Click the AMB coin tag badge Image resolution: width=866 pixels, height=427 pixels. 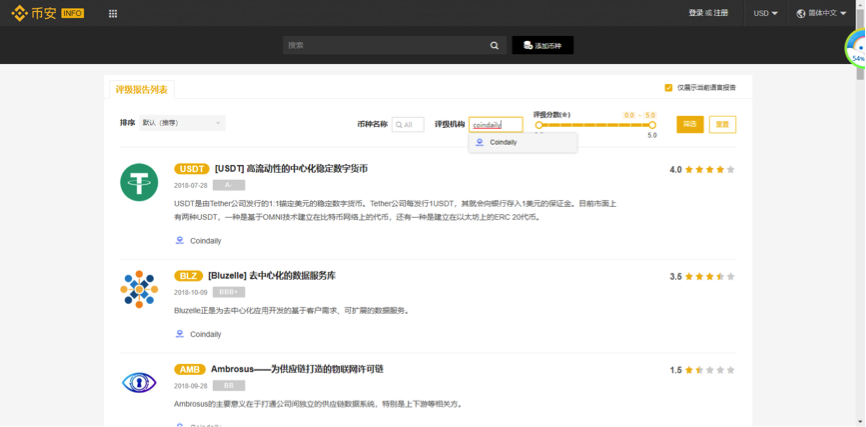pyautogui.click(x=190, y=370)
